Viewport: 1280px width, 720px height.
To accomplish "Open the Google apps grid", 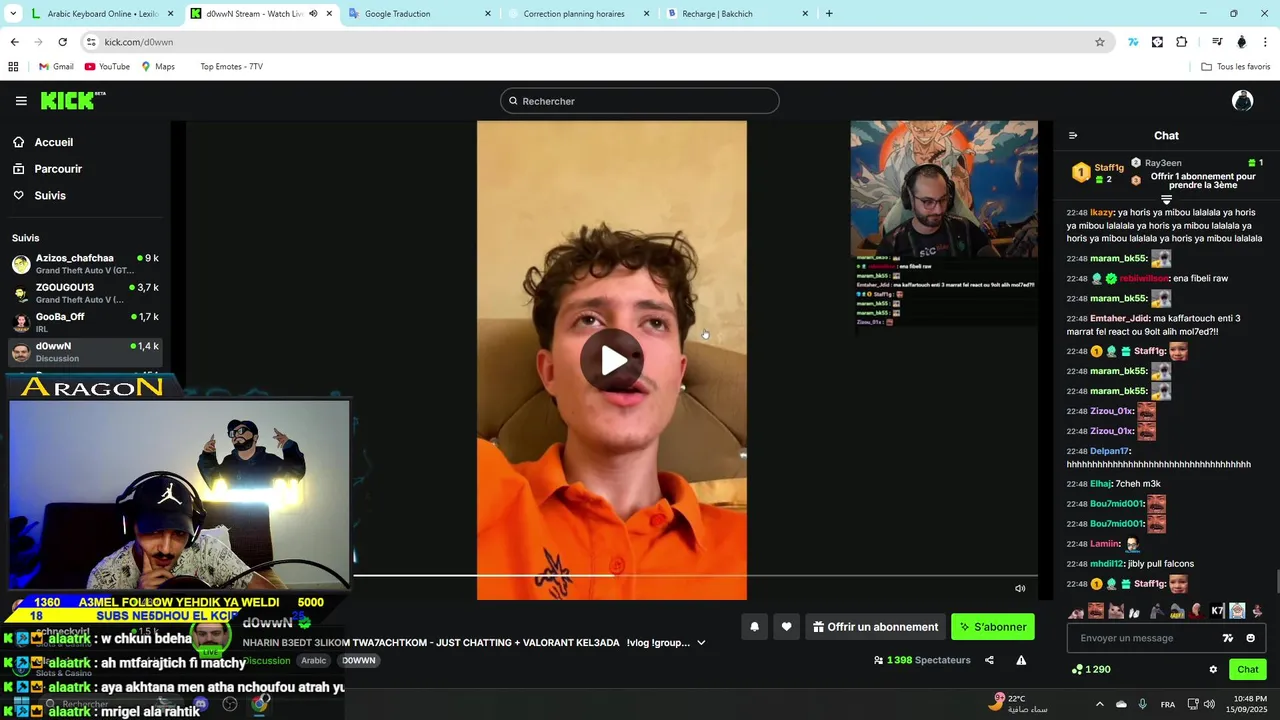I will (x=13, y=67).
